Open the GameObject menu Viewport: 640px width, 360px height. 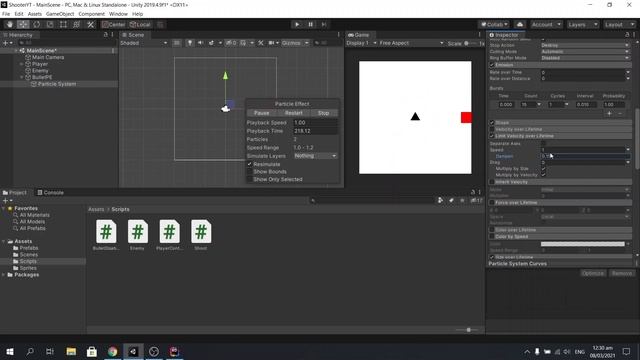60,14
